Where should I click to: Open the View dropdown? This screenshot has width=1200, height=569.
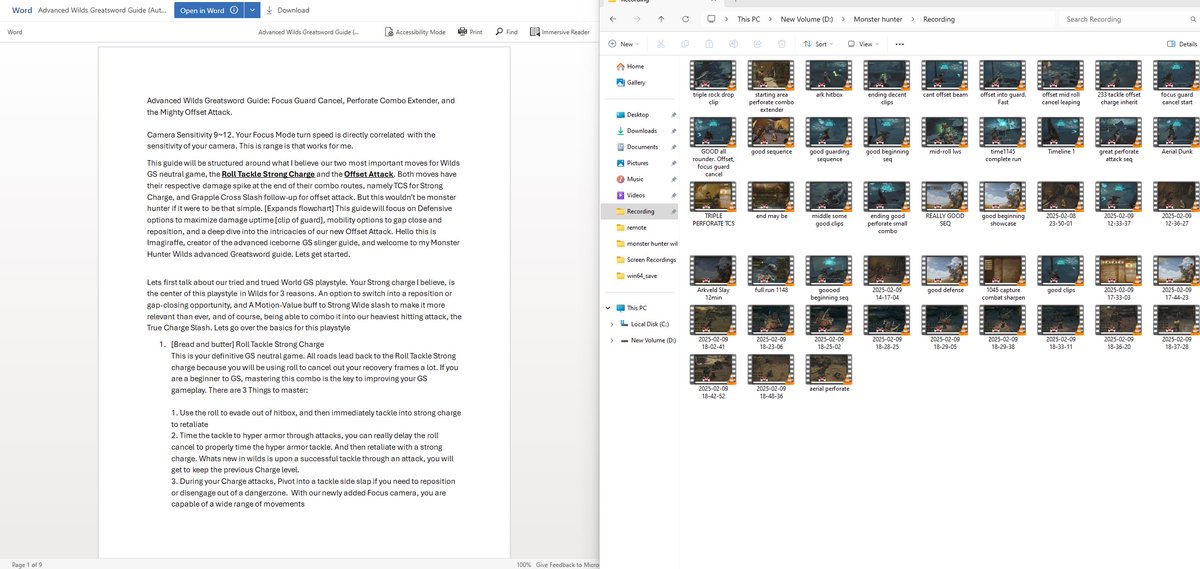click(x=865, y=44)
